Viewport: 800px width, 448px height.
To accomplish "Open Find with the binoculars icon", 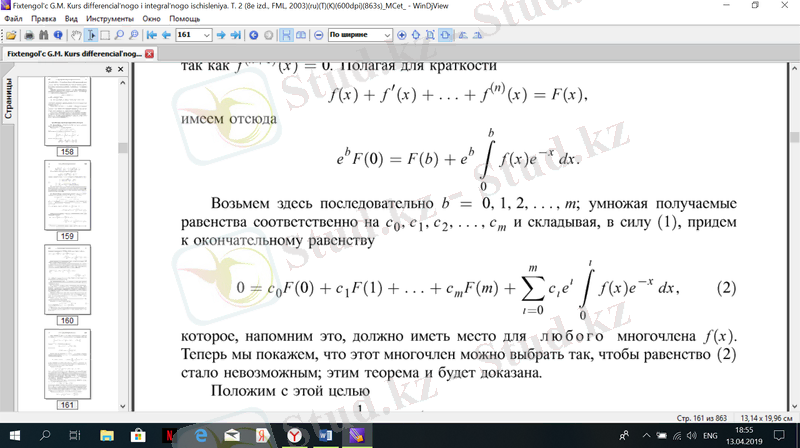I will [x=44, y=35].
